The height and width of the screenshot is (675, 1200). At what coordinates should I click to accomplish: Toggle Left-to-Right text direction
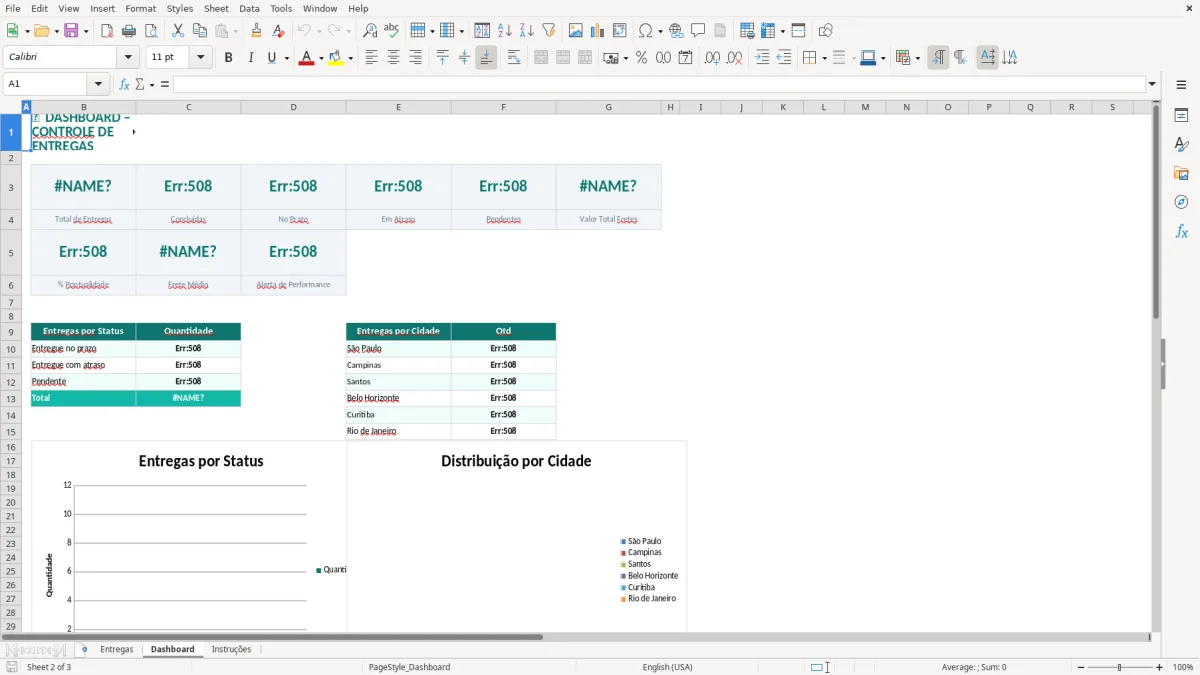click(x=938, y=58)
